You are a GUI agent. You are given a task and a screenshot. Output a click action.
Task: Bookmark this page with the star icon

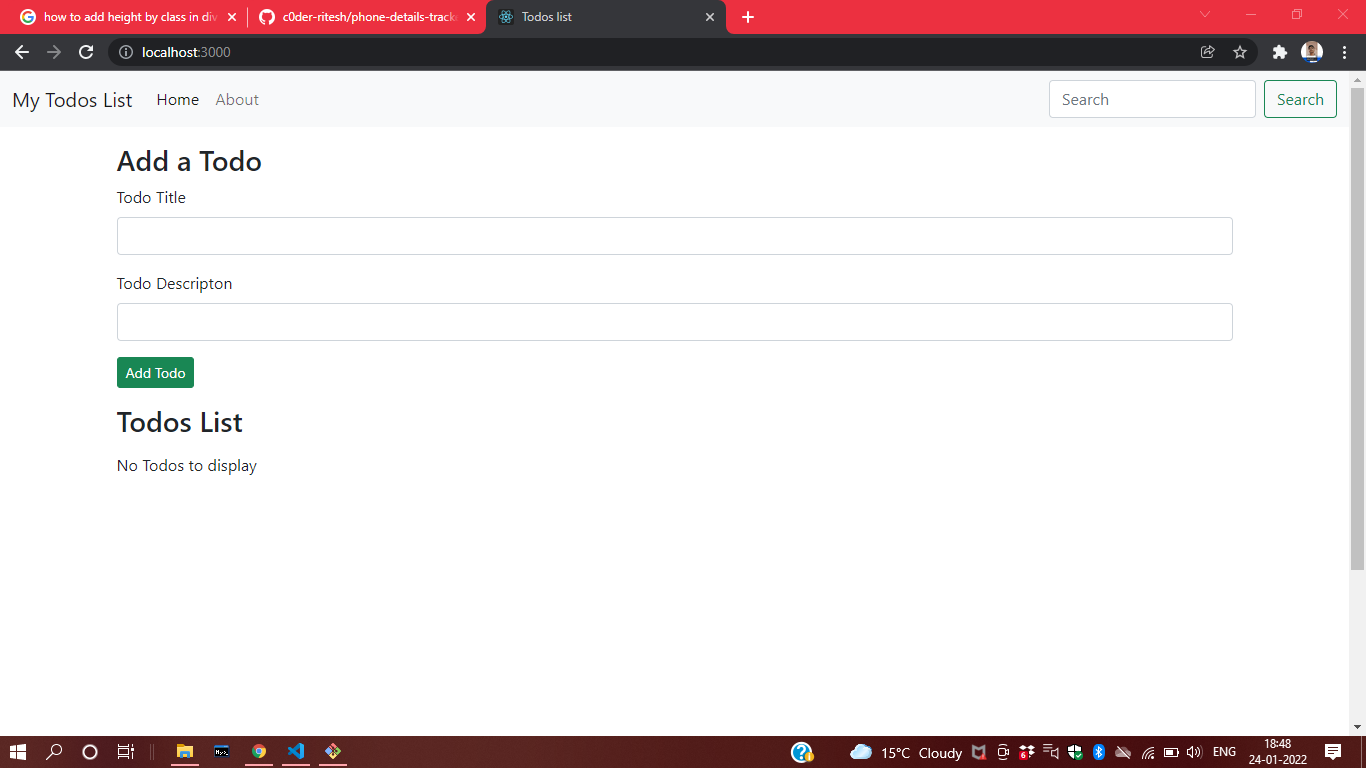pyautogui.click(x=1240, y=52)
